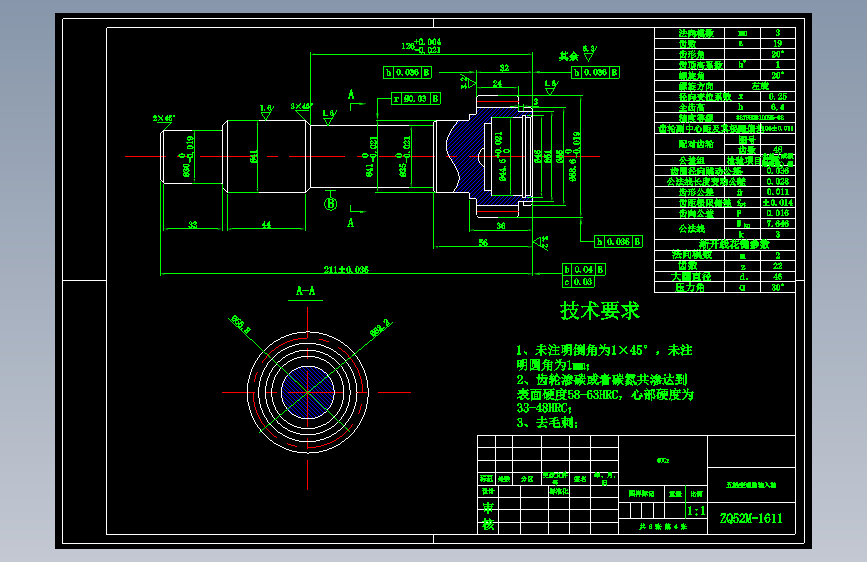Click the 6.4 full tooth height value
The image size is (867, 562).
click(x=777, y=107)
